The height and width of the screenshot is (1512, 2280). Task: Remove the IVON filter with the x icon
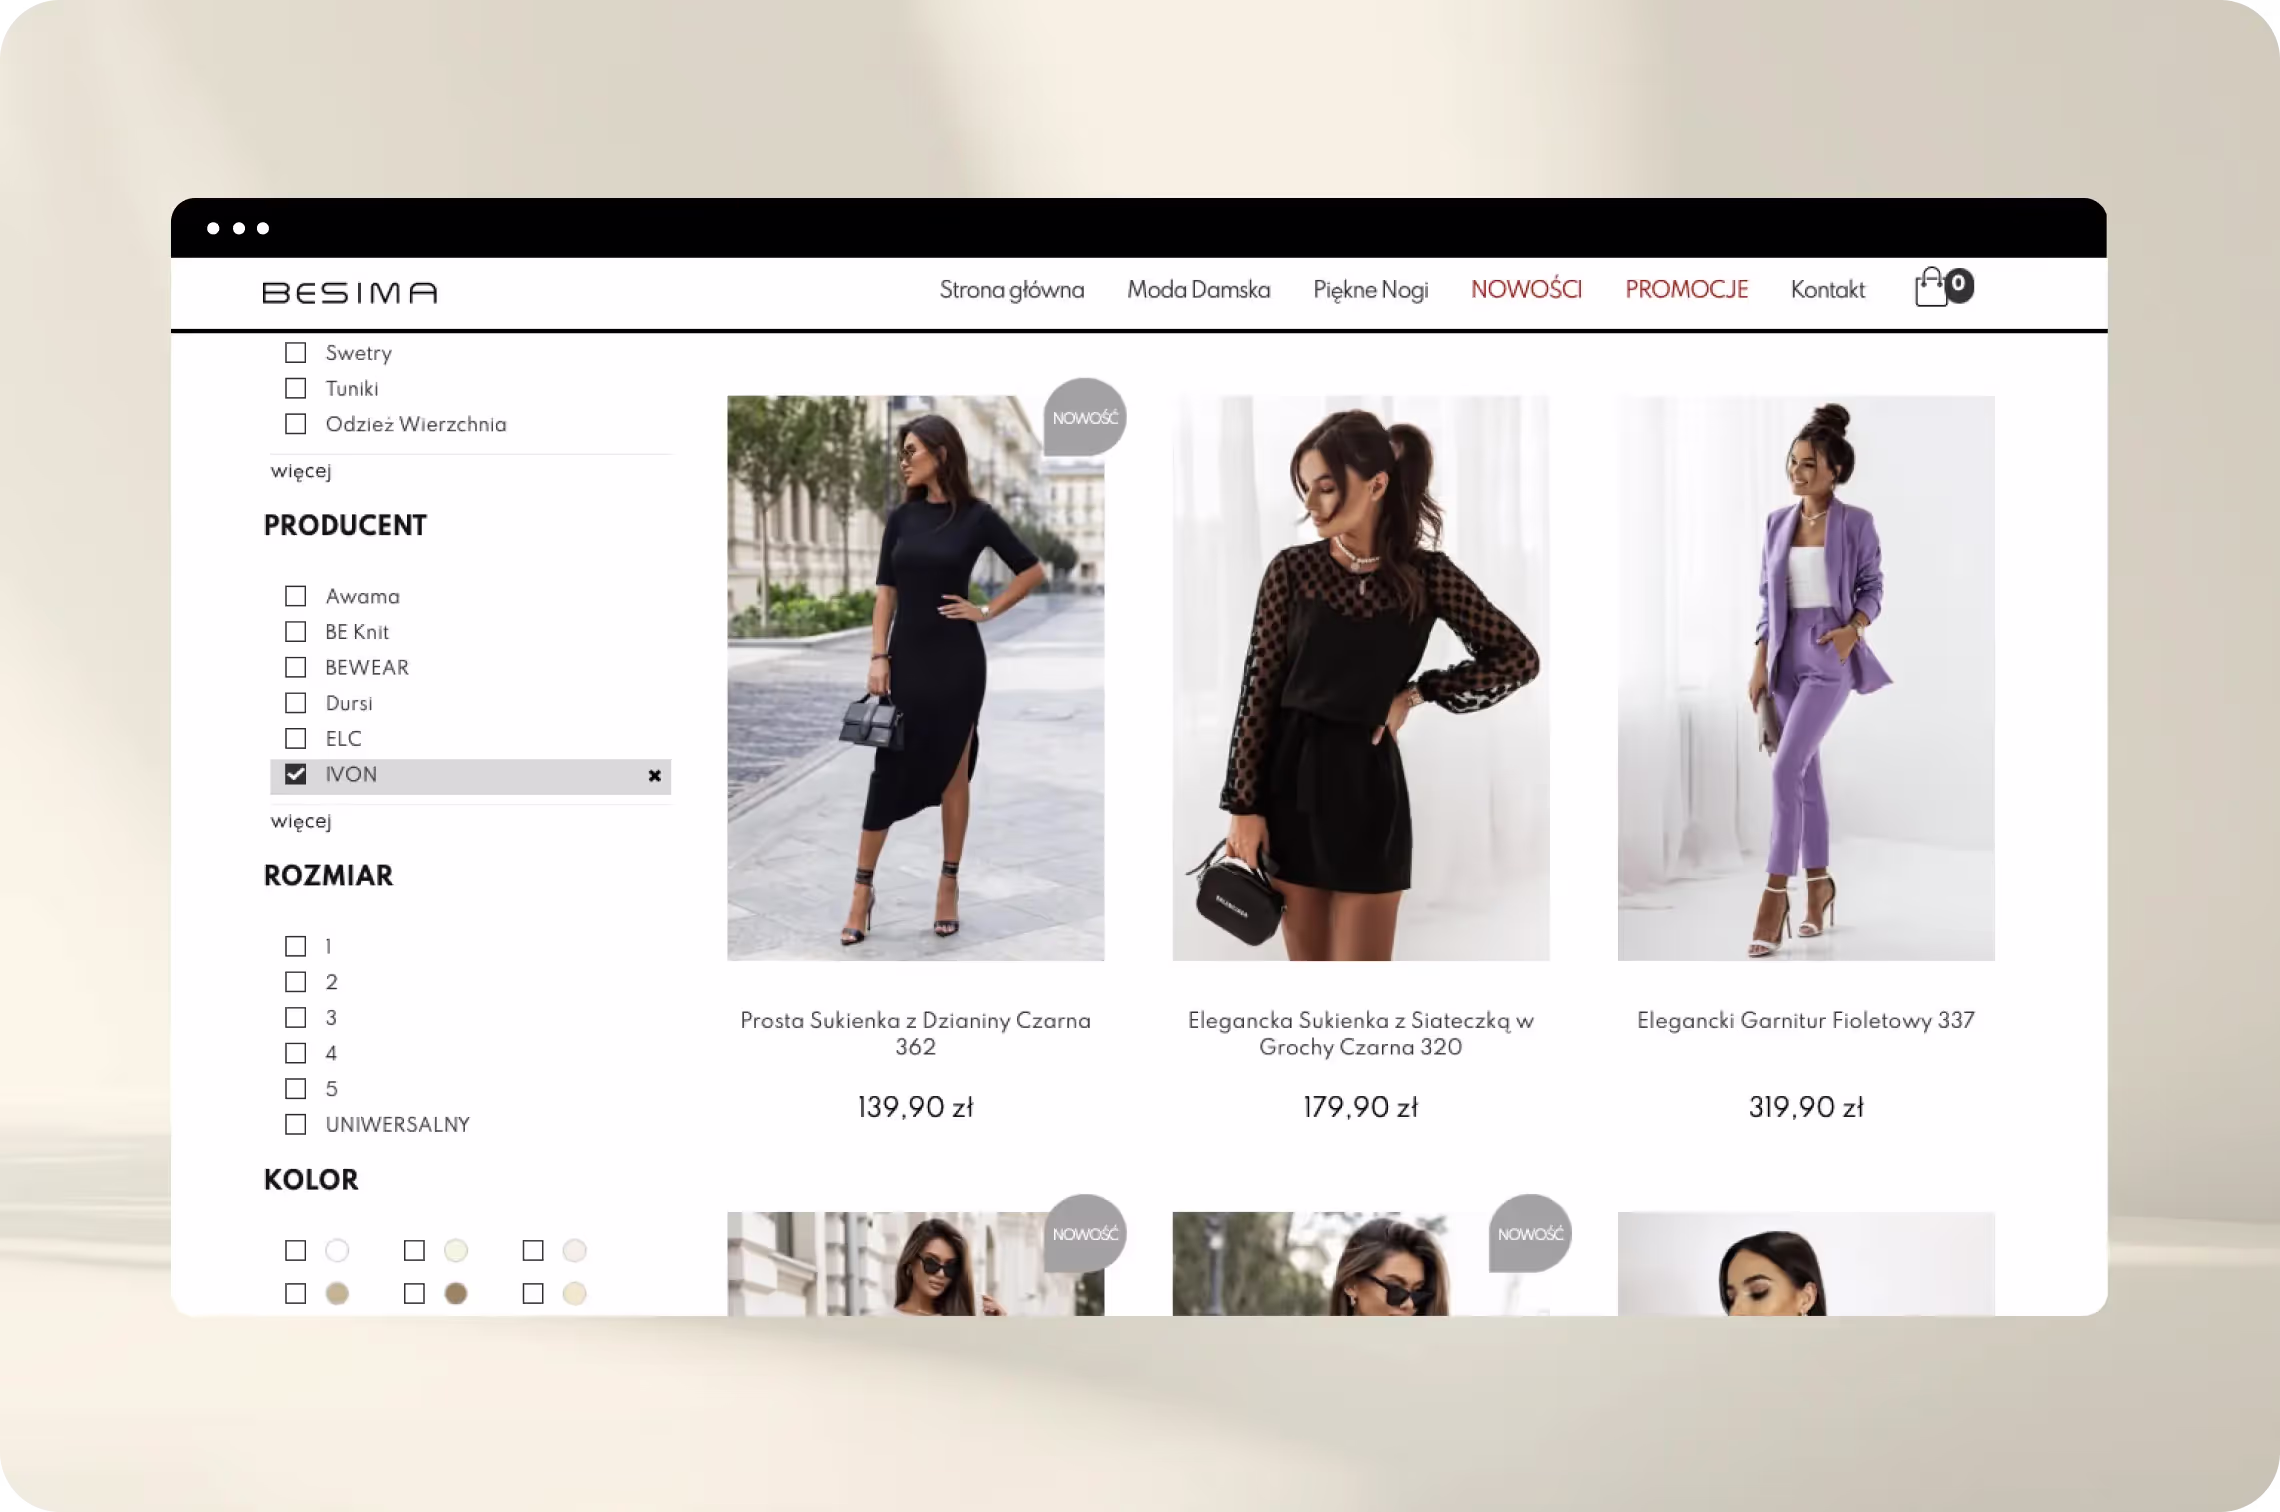(654, 776)
